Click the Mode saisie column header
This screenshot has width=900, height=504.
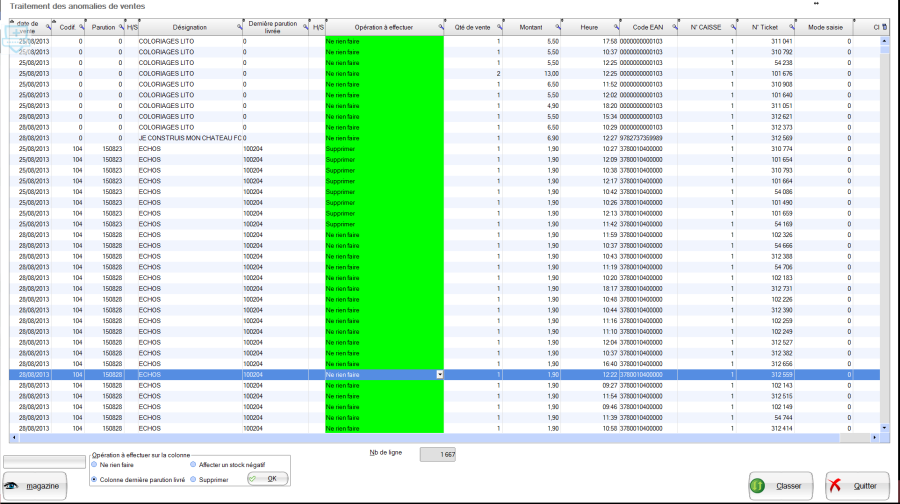(x=829, y=27)
